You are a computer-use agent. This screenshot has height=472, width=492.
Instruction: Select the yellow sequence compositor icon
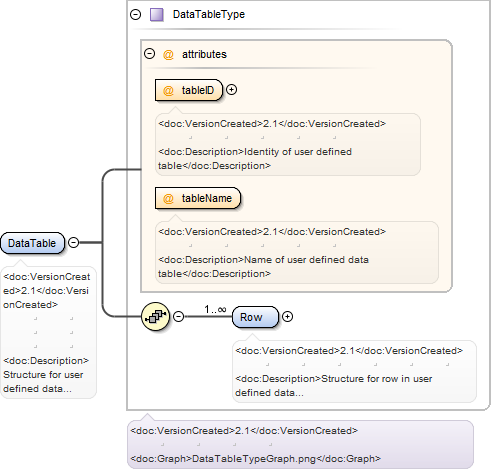(155, 316)
